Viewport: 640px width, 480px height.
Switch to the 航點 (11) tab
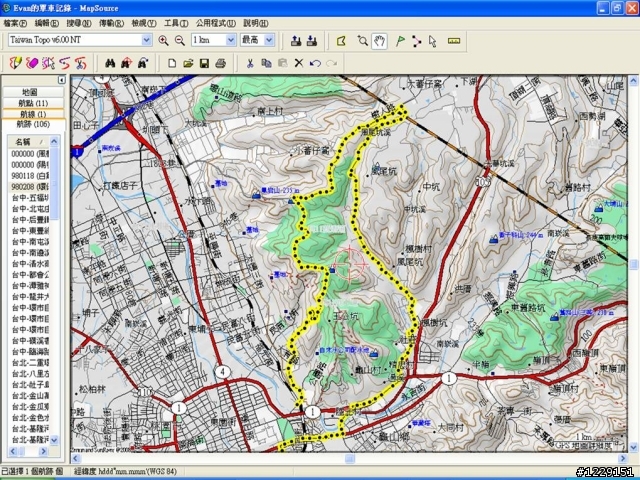coord(33,103)
